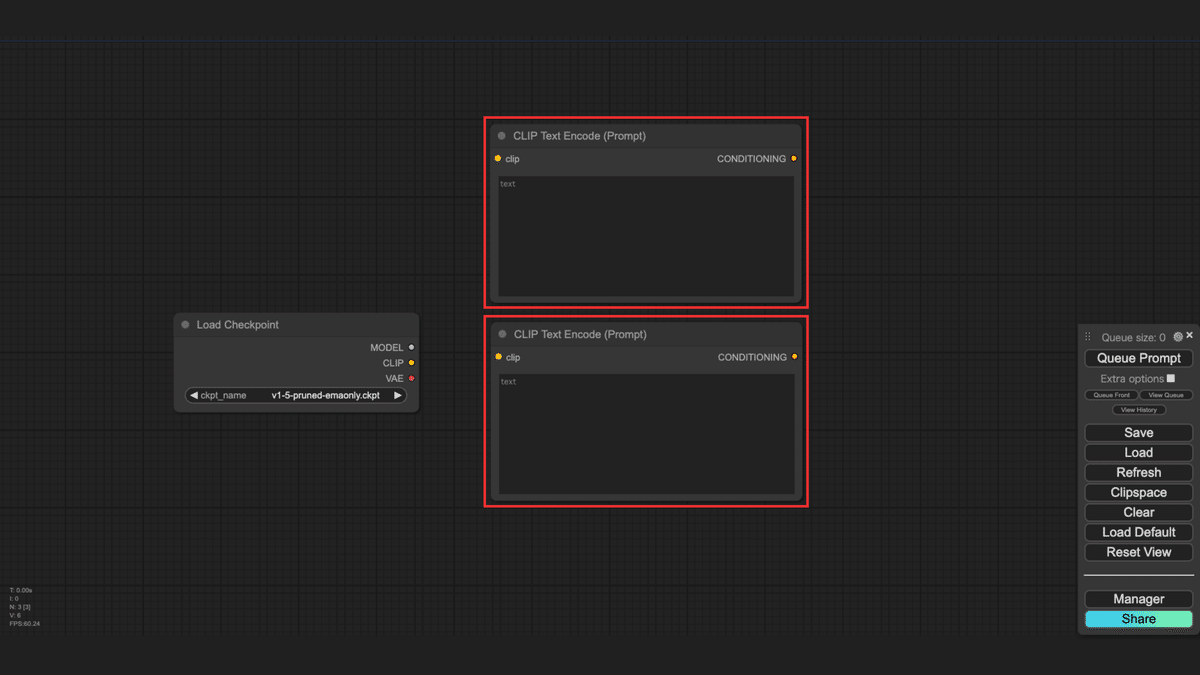Click the clip input socket of the upper CLIP node
The height and width of the screenshot is (675, 1200).
click(498, 158)
